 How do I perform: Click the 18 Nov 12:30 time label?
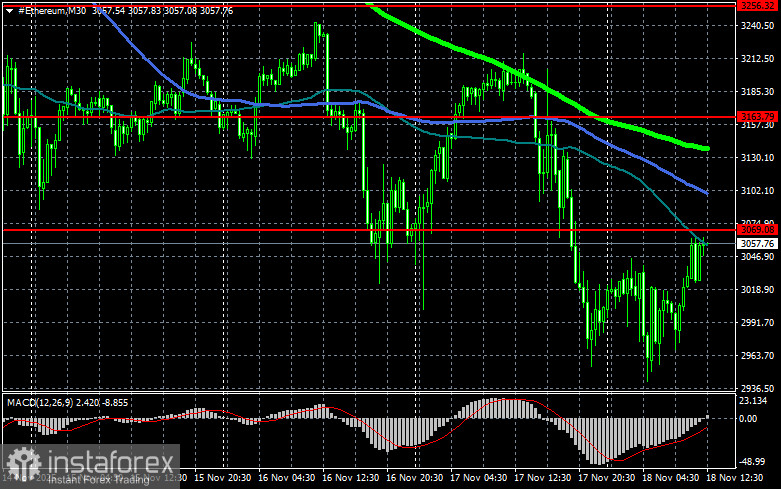(734, 478)
